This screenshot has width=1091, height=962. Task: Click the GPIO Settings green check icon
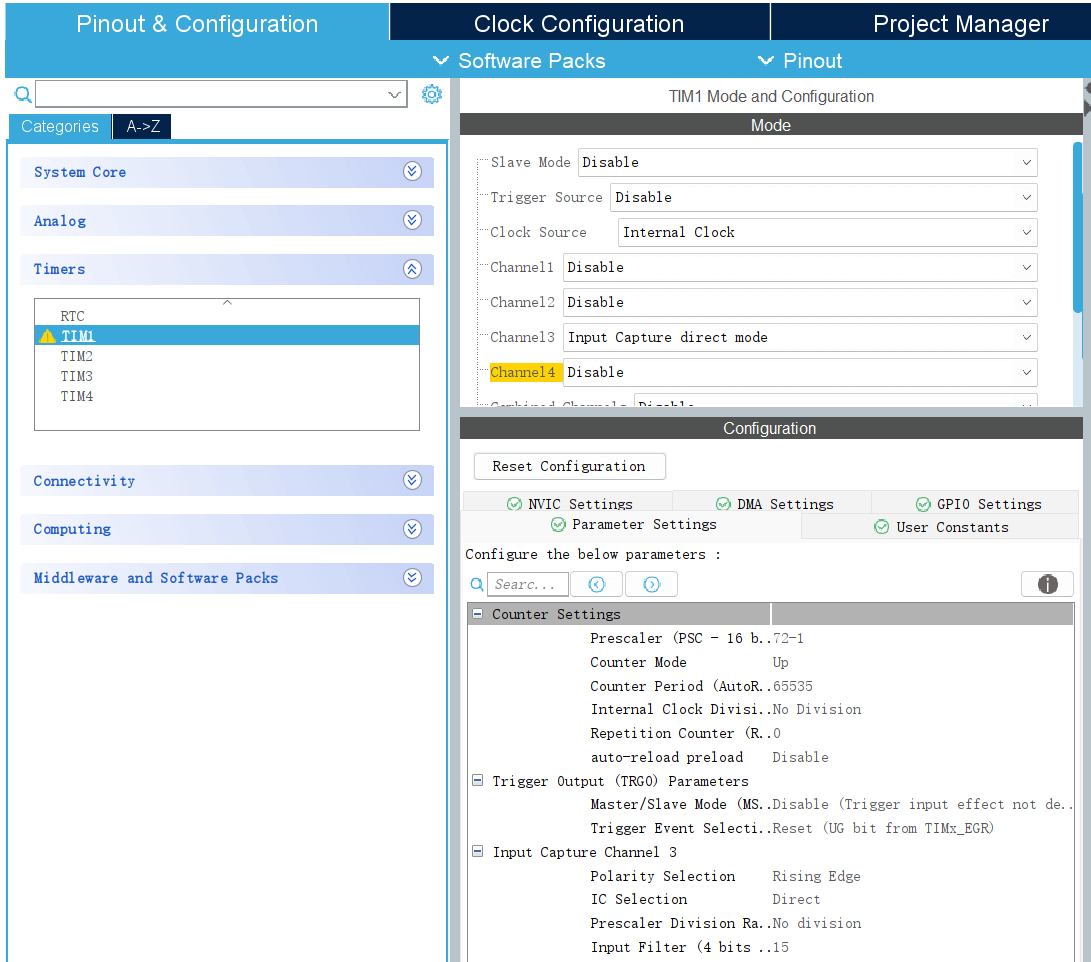[x=923, y=504]
